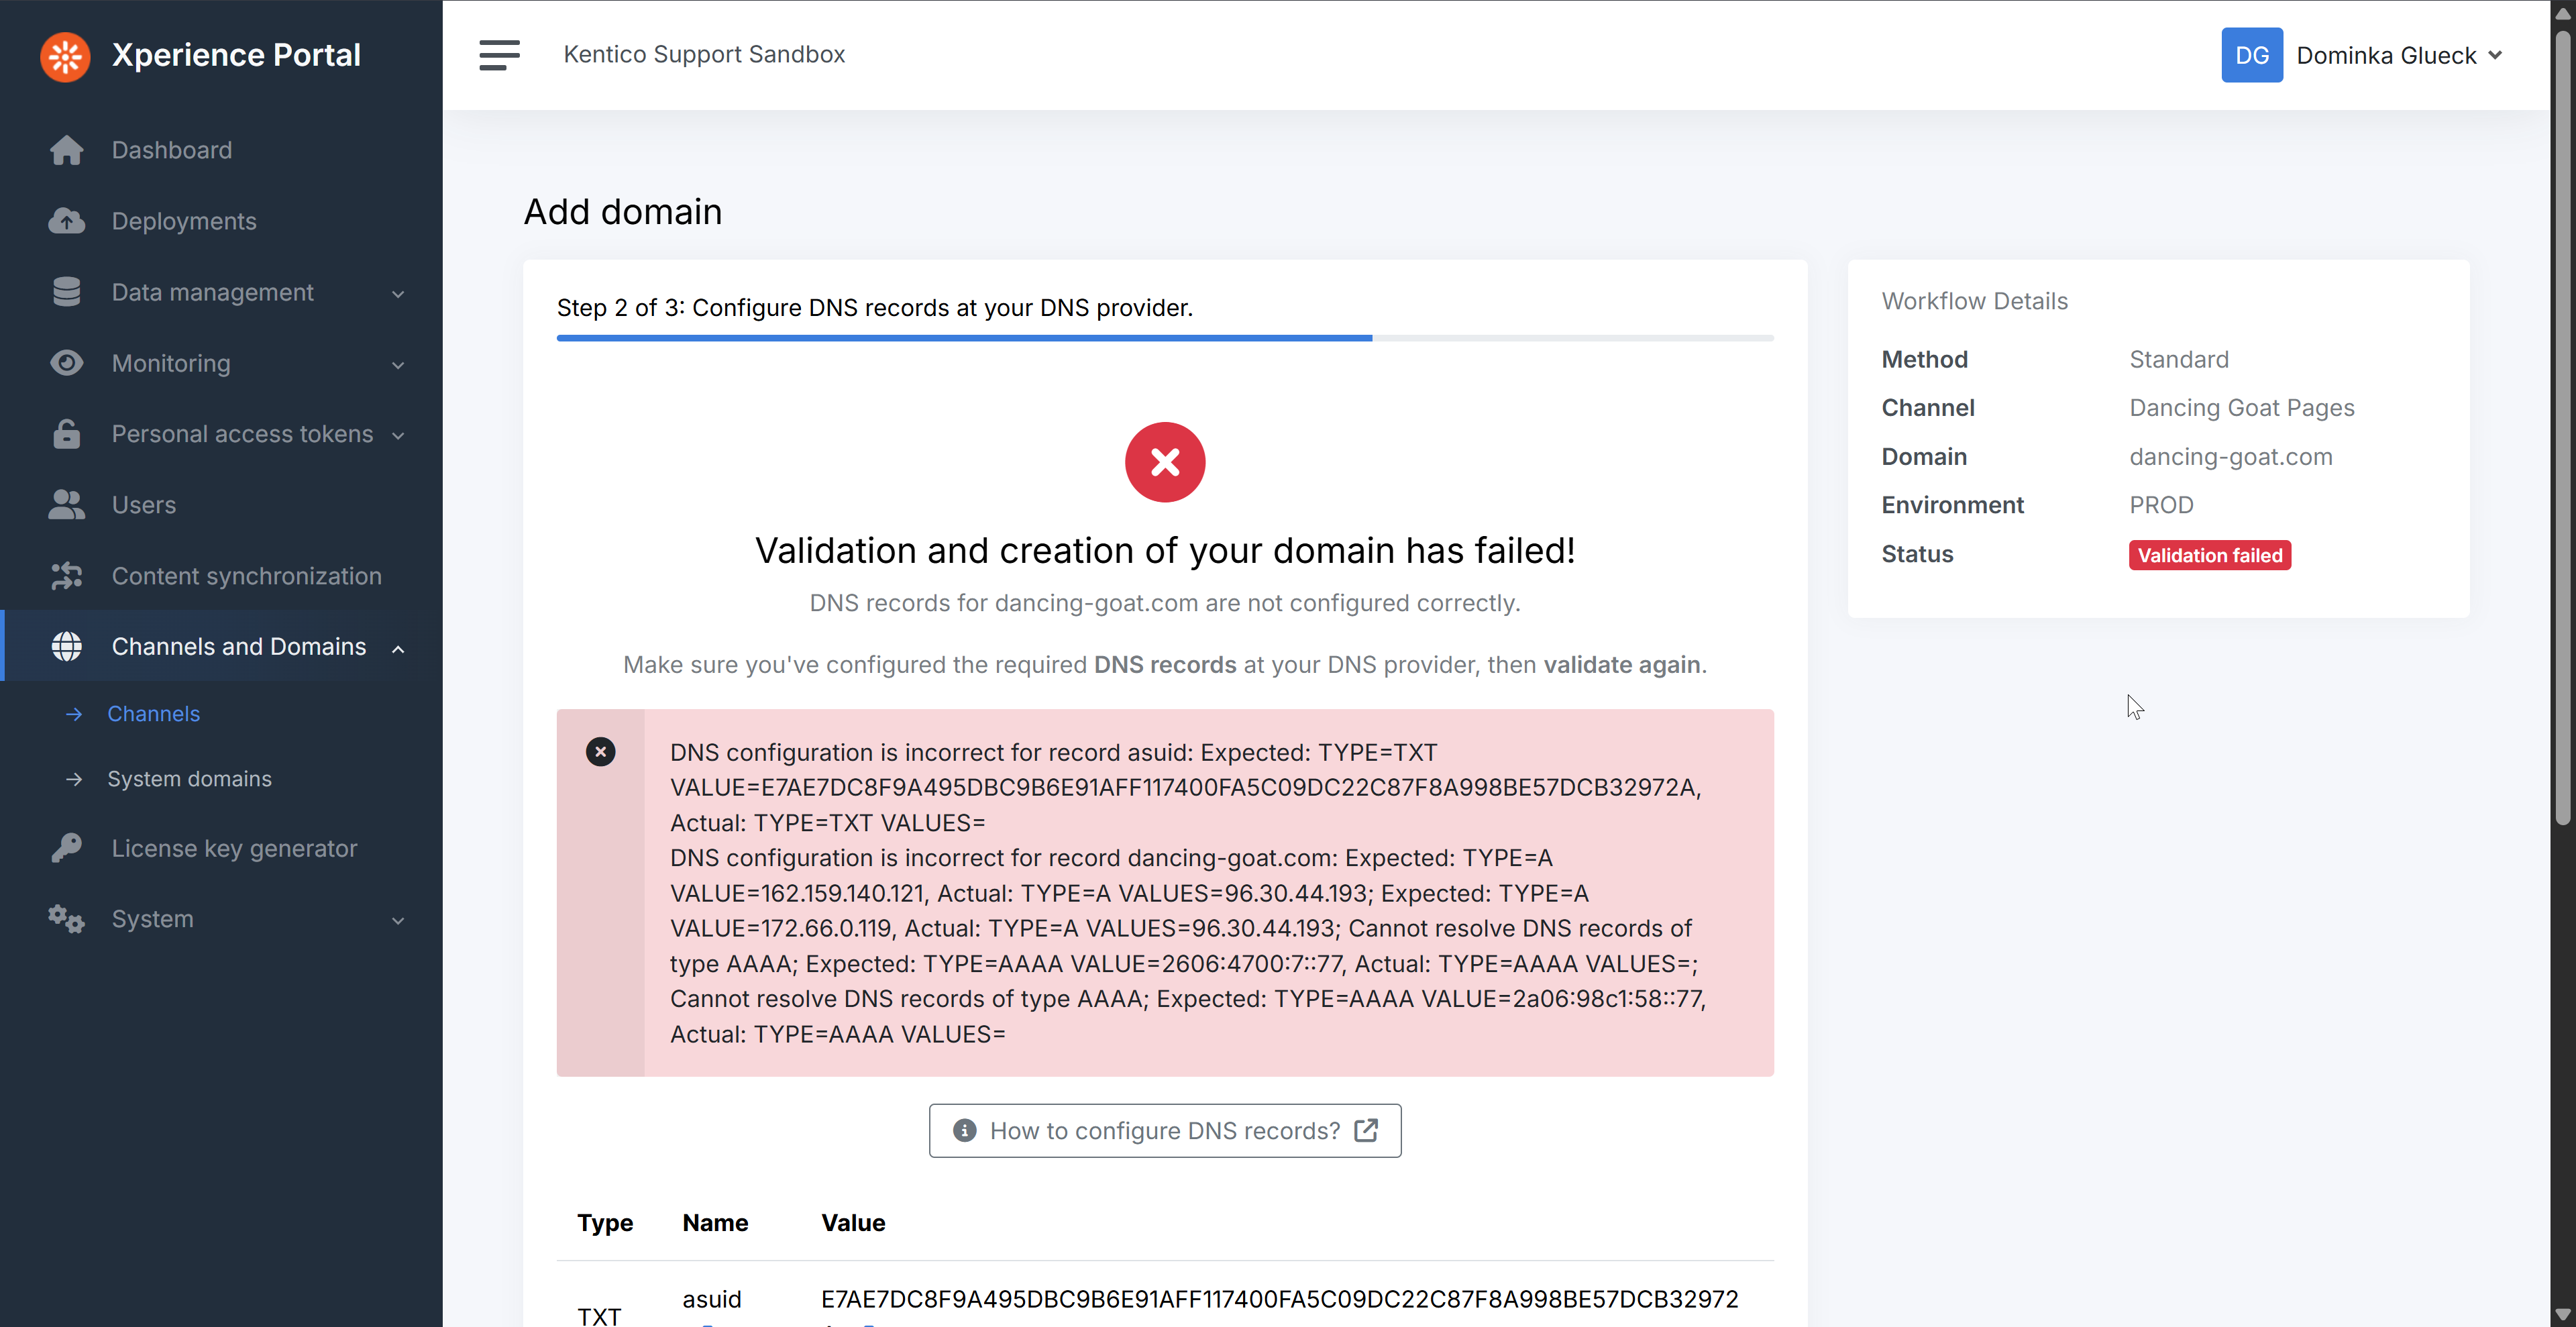Click the 'Type' column header
Viewport: 2576px width, 1327px height.
point(605,1223)
